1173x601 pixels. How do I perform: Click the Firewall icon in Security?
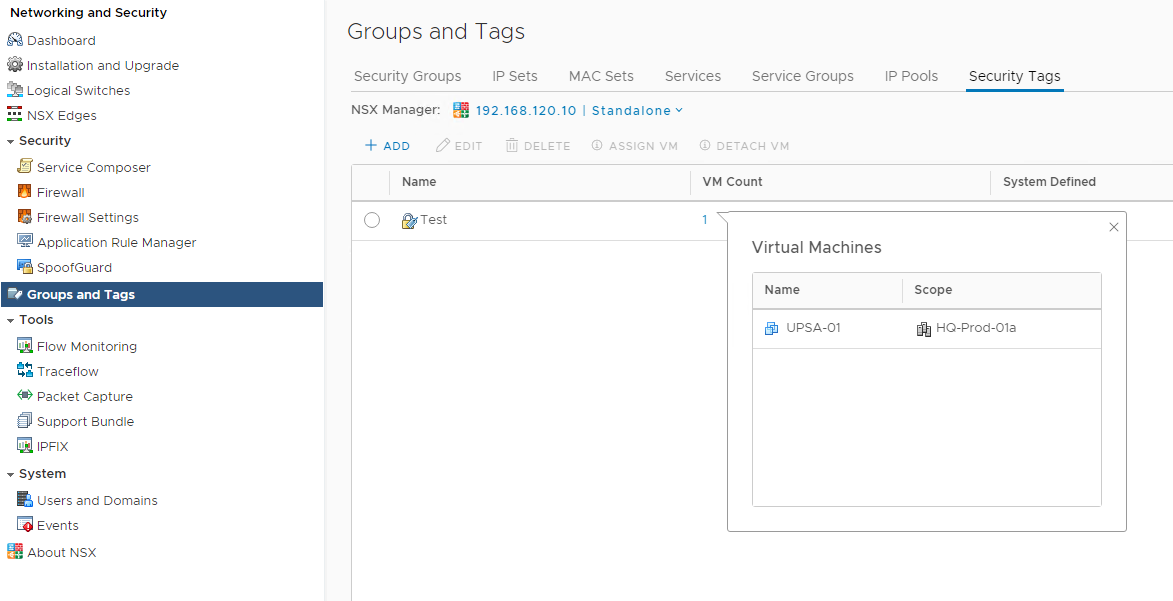(x=25, y=192)
